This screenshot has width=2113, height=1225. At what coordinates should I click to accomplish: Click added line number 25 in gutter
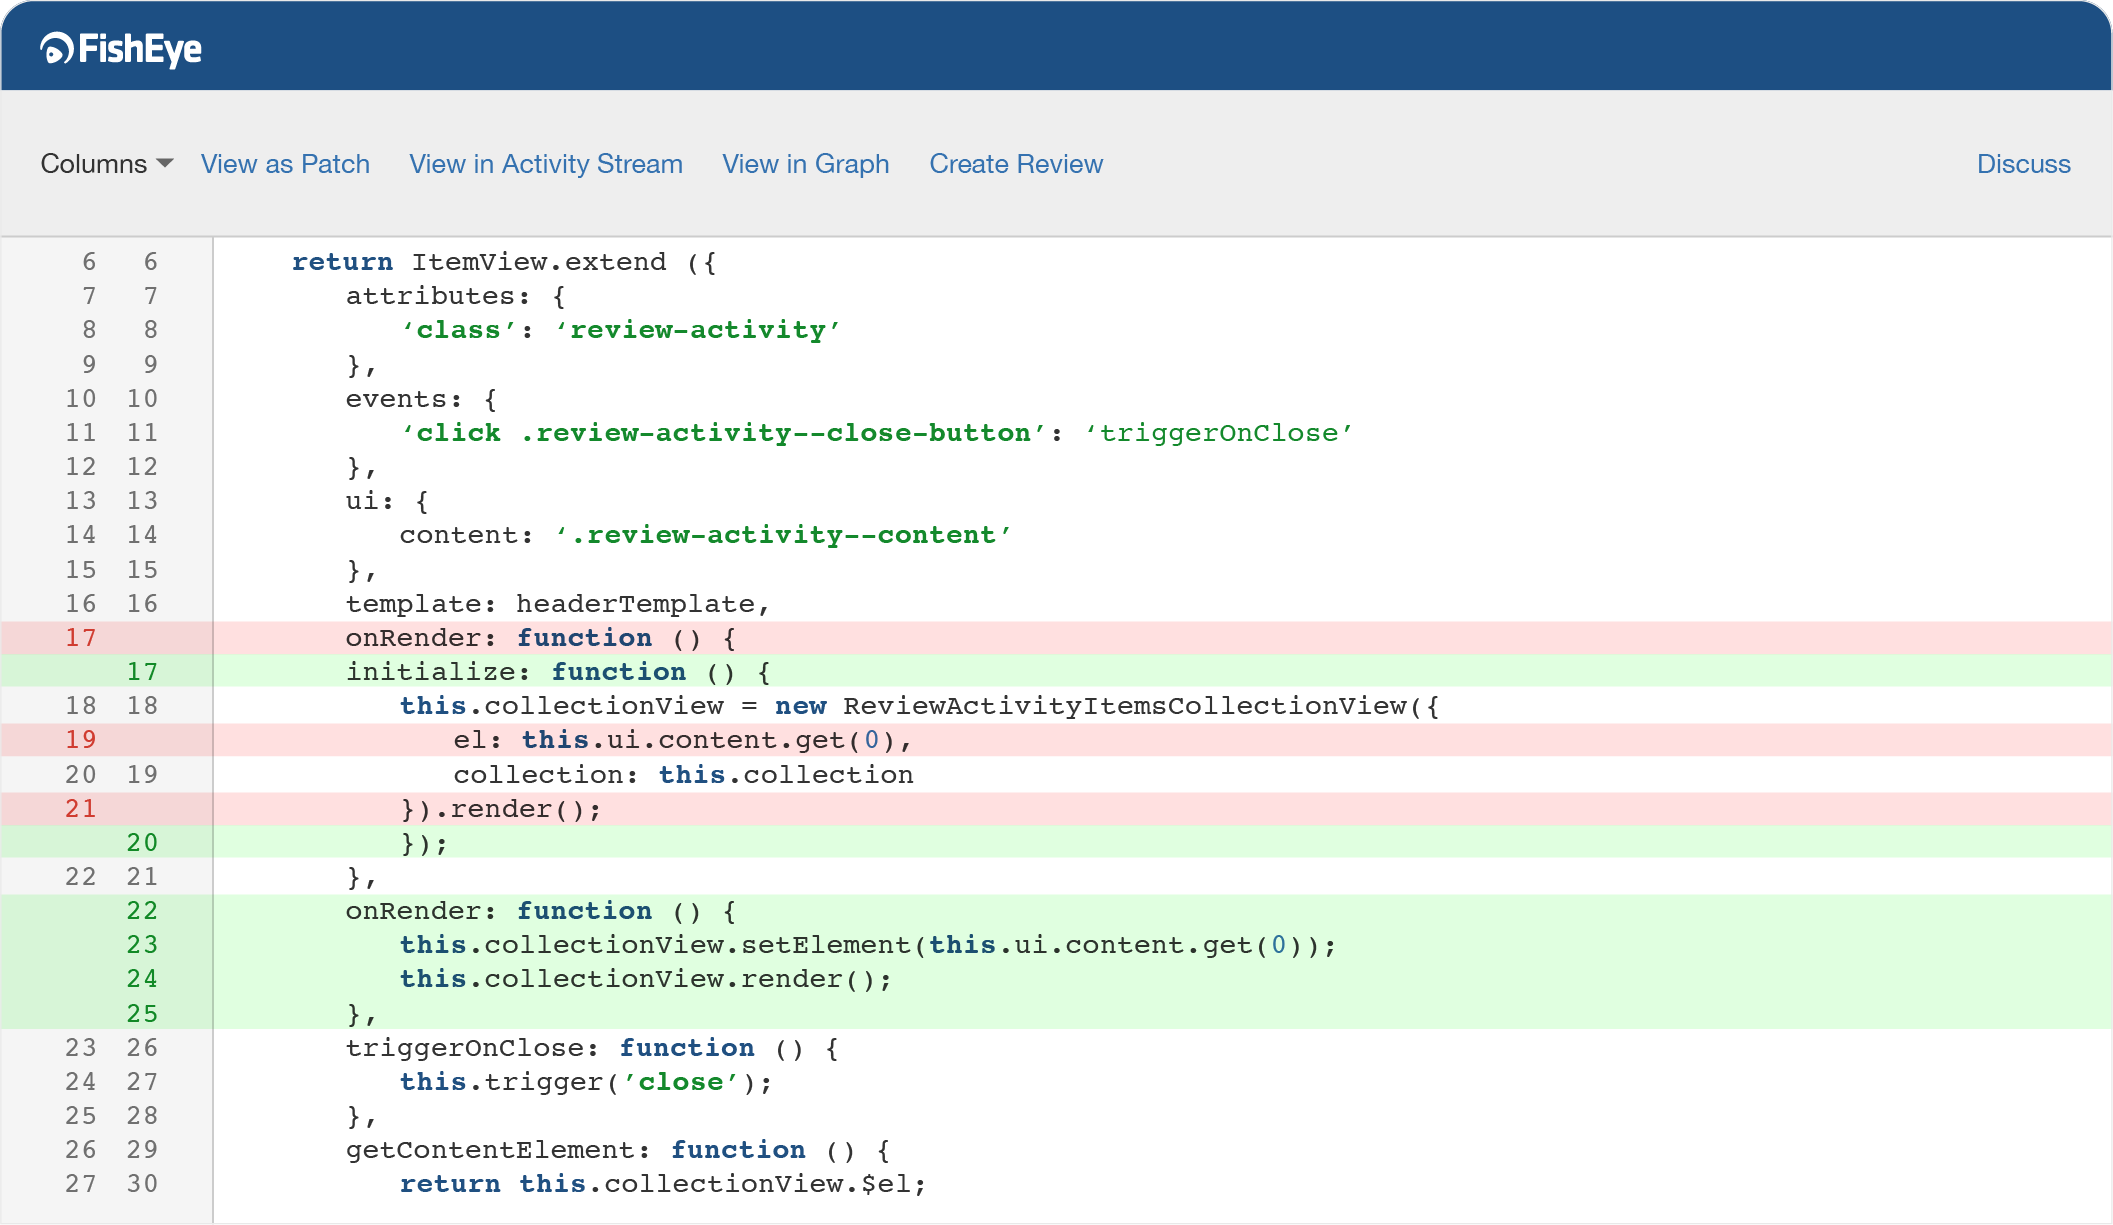pos(142,1014)
